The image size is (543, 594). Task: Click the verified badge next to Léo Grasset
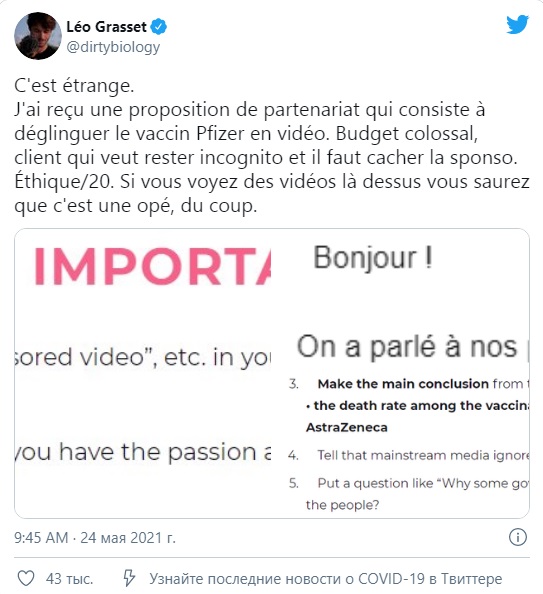(158, 27)
